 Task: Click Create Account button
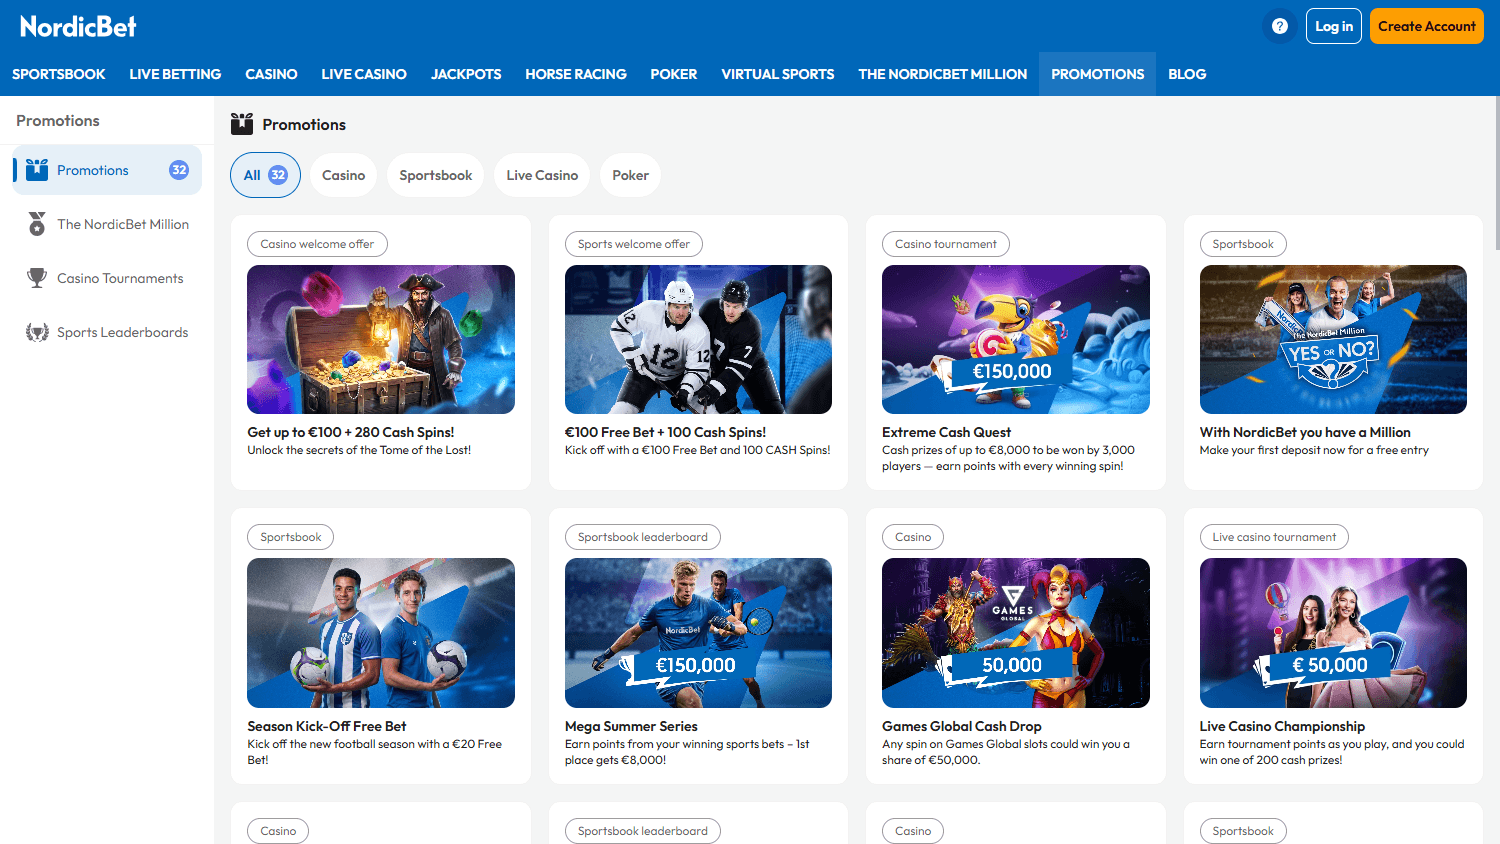tap(1427, 26)
